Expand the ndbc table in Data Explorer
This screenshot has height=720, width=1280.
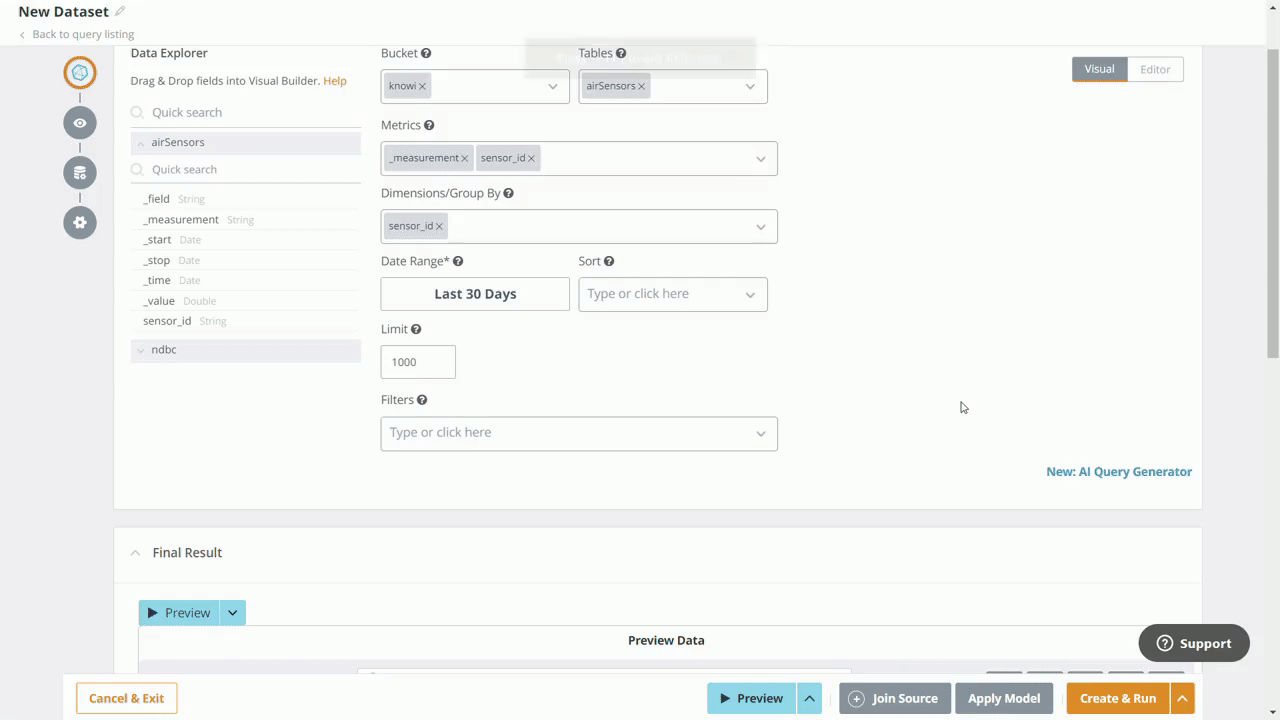click(x=140, y=349)
